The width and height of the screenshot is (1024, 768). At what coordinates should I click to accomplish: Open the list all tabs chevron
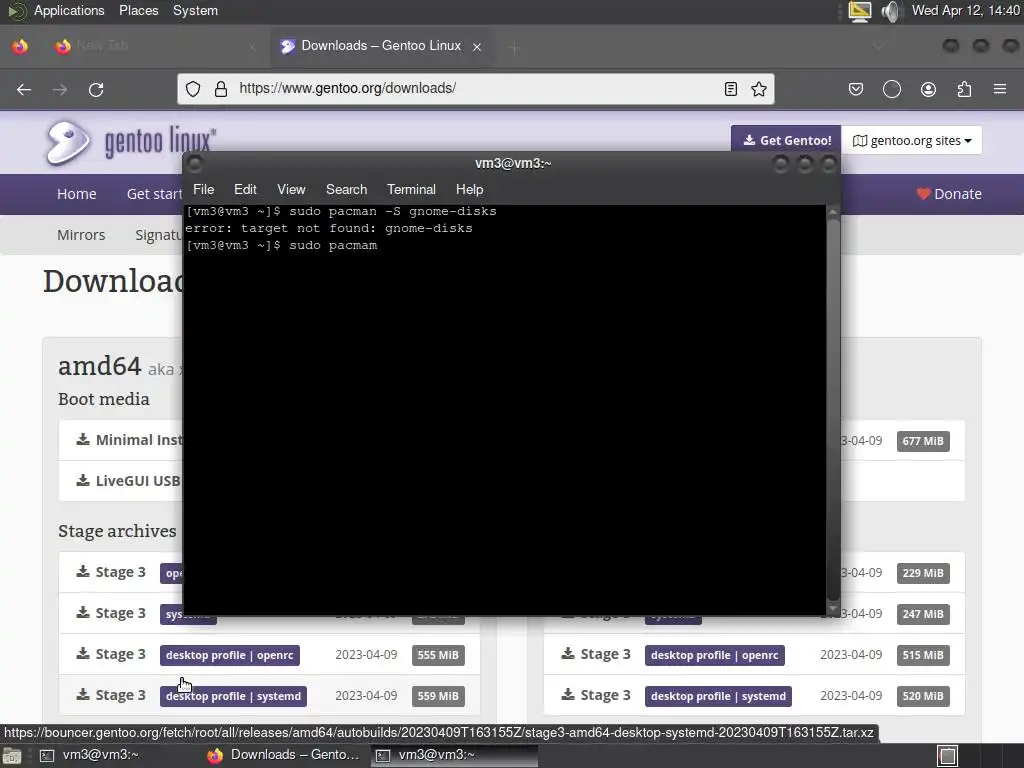click(878, 46)
